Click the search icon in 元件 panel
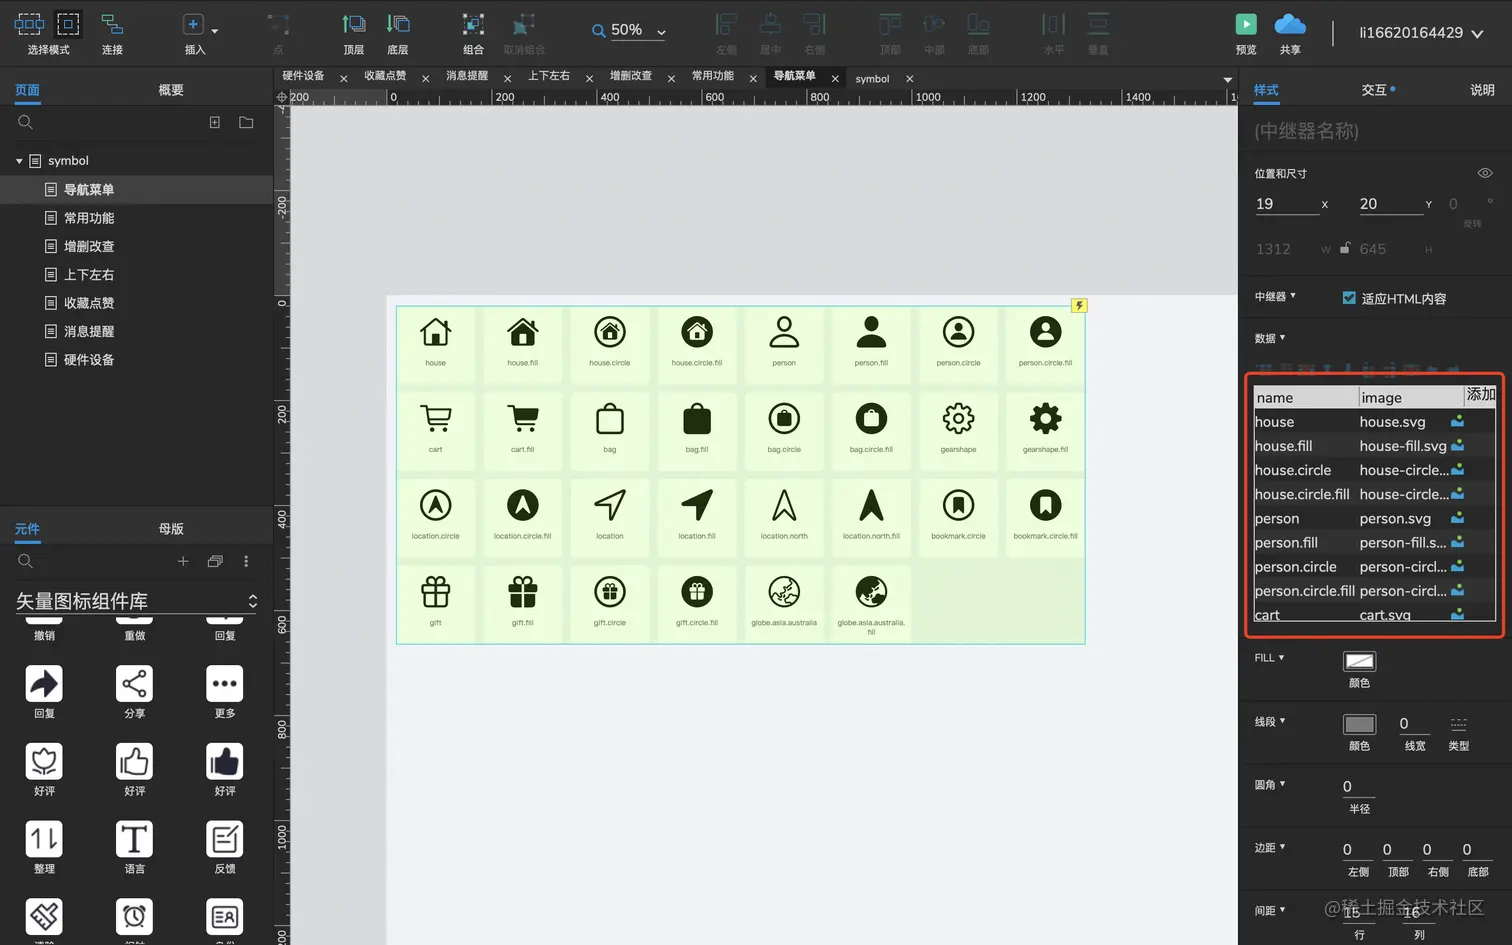 tap(26, 561)
